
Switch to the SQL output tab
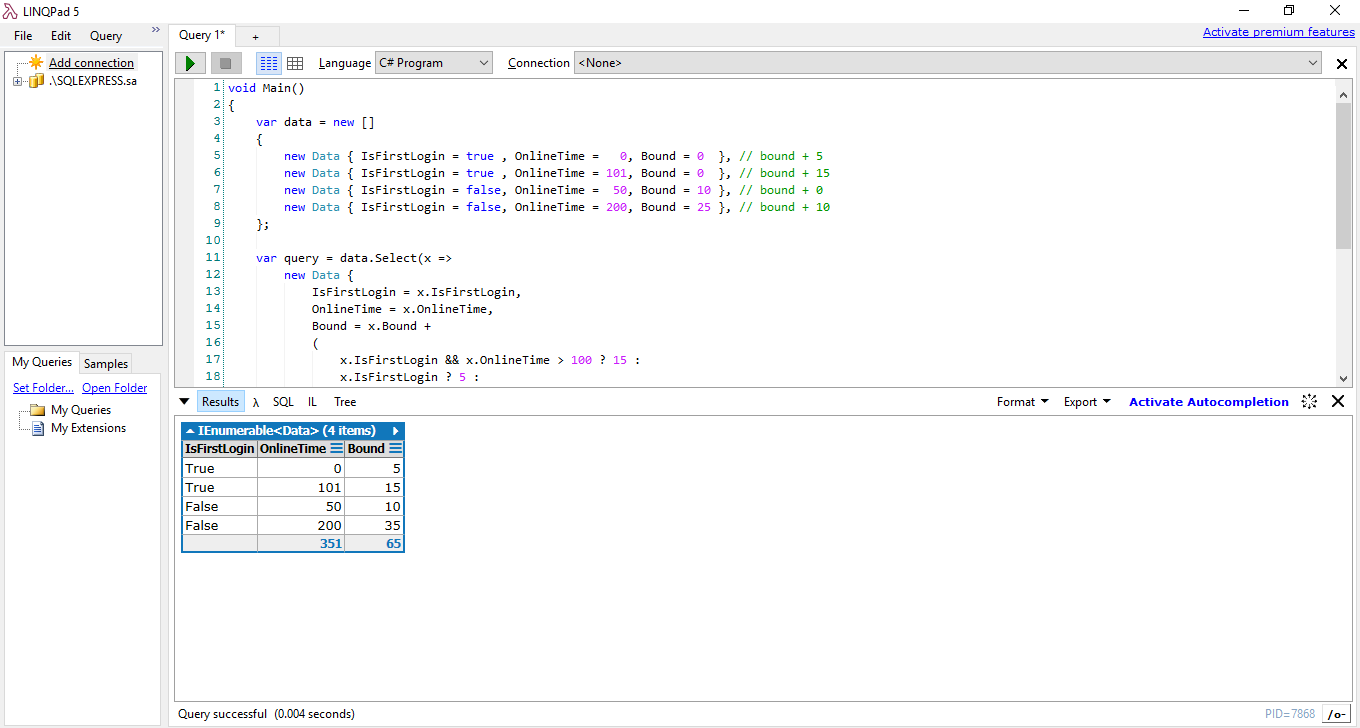coord(283,402)
